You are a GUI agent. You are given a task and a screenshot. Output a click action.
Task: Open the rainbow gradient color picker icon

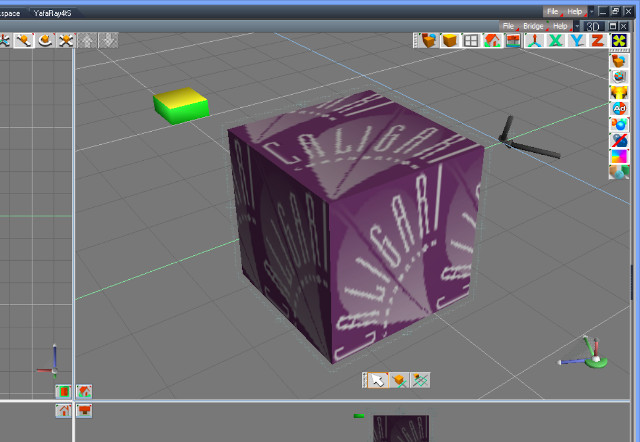[619, 156]
